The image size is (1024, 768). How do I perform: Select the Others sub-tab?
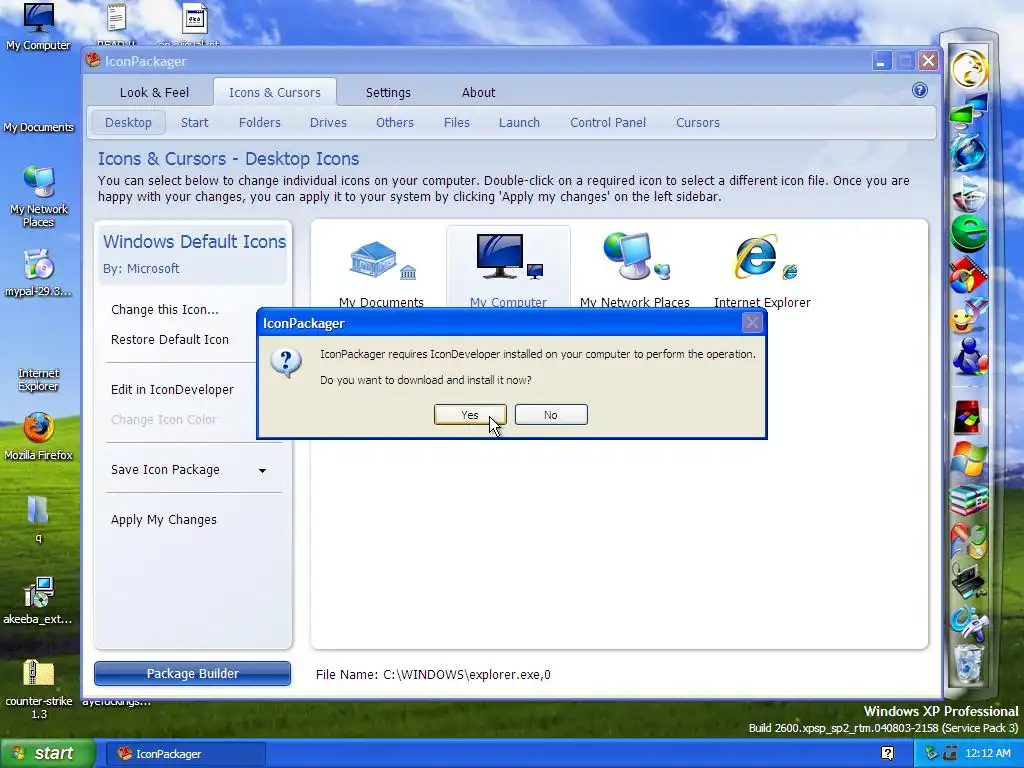click(394, 123)
